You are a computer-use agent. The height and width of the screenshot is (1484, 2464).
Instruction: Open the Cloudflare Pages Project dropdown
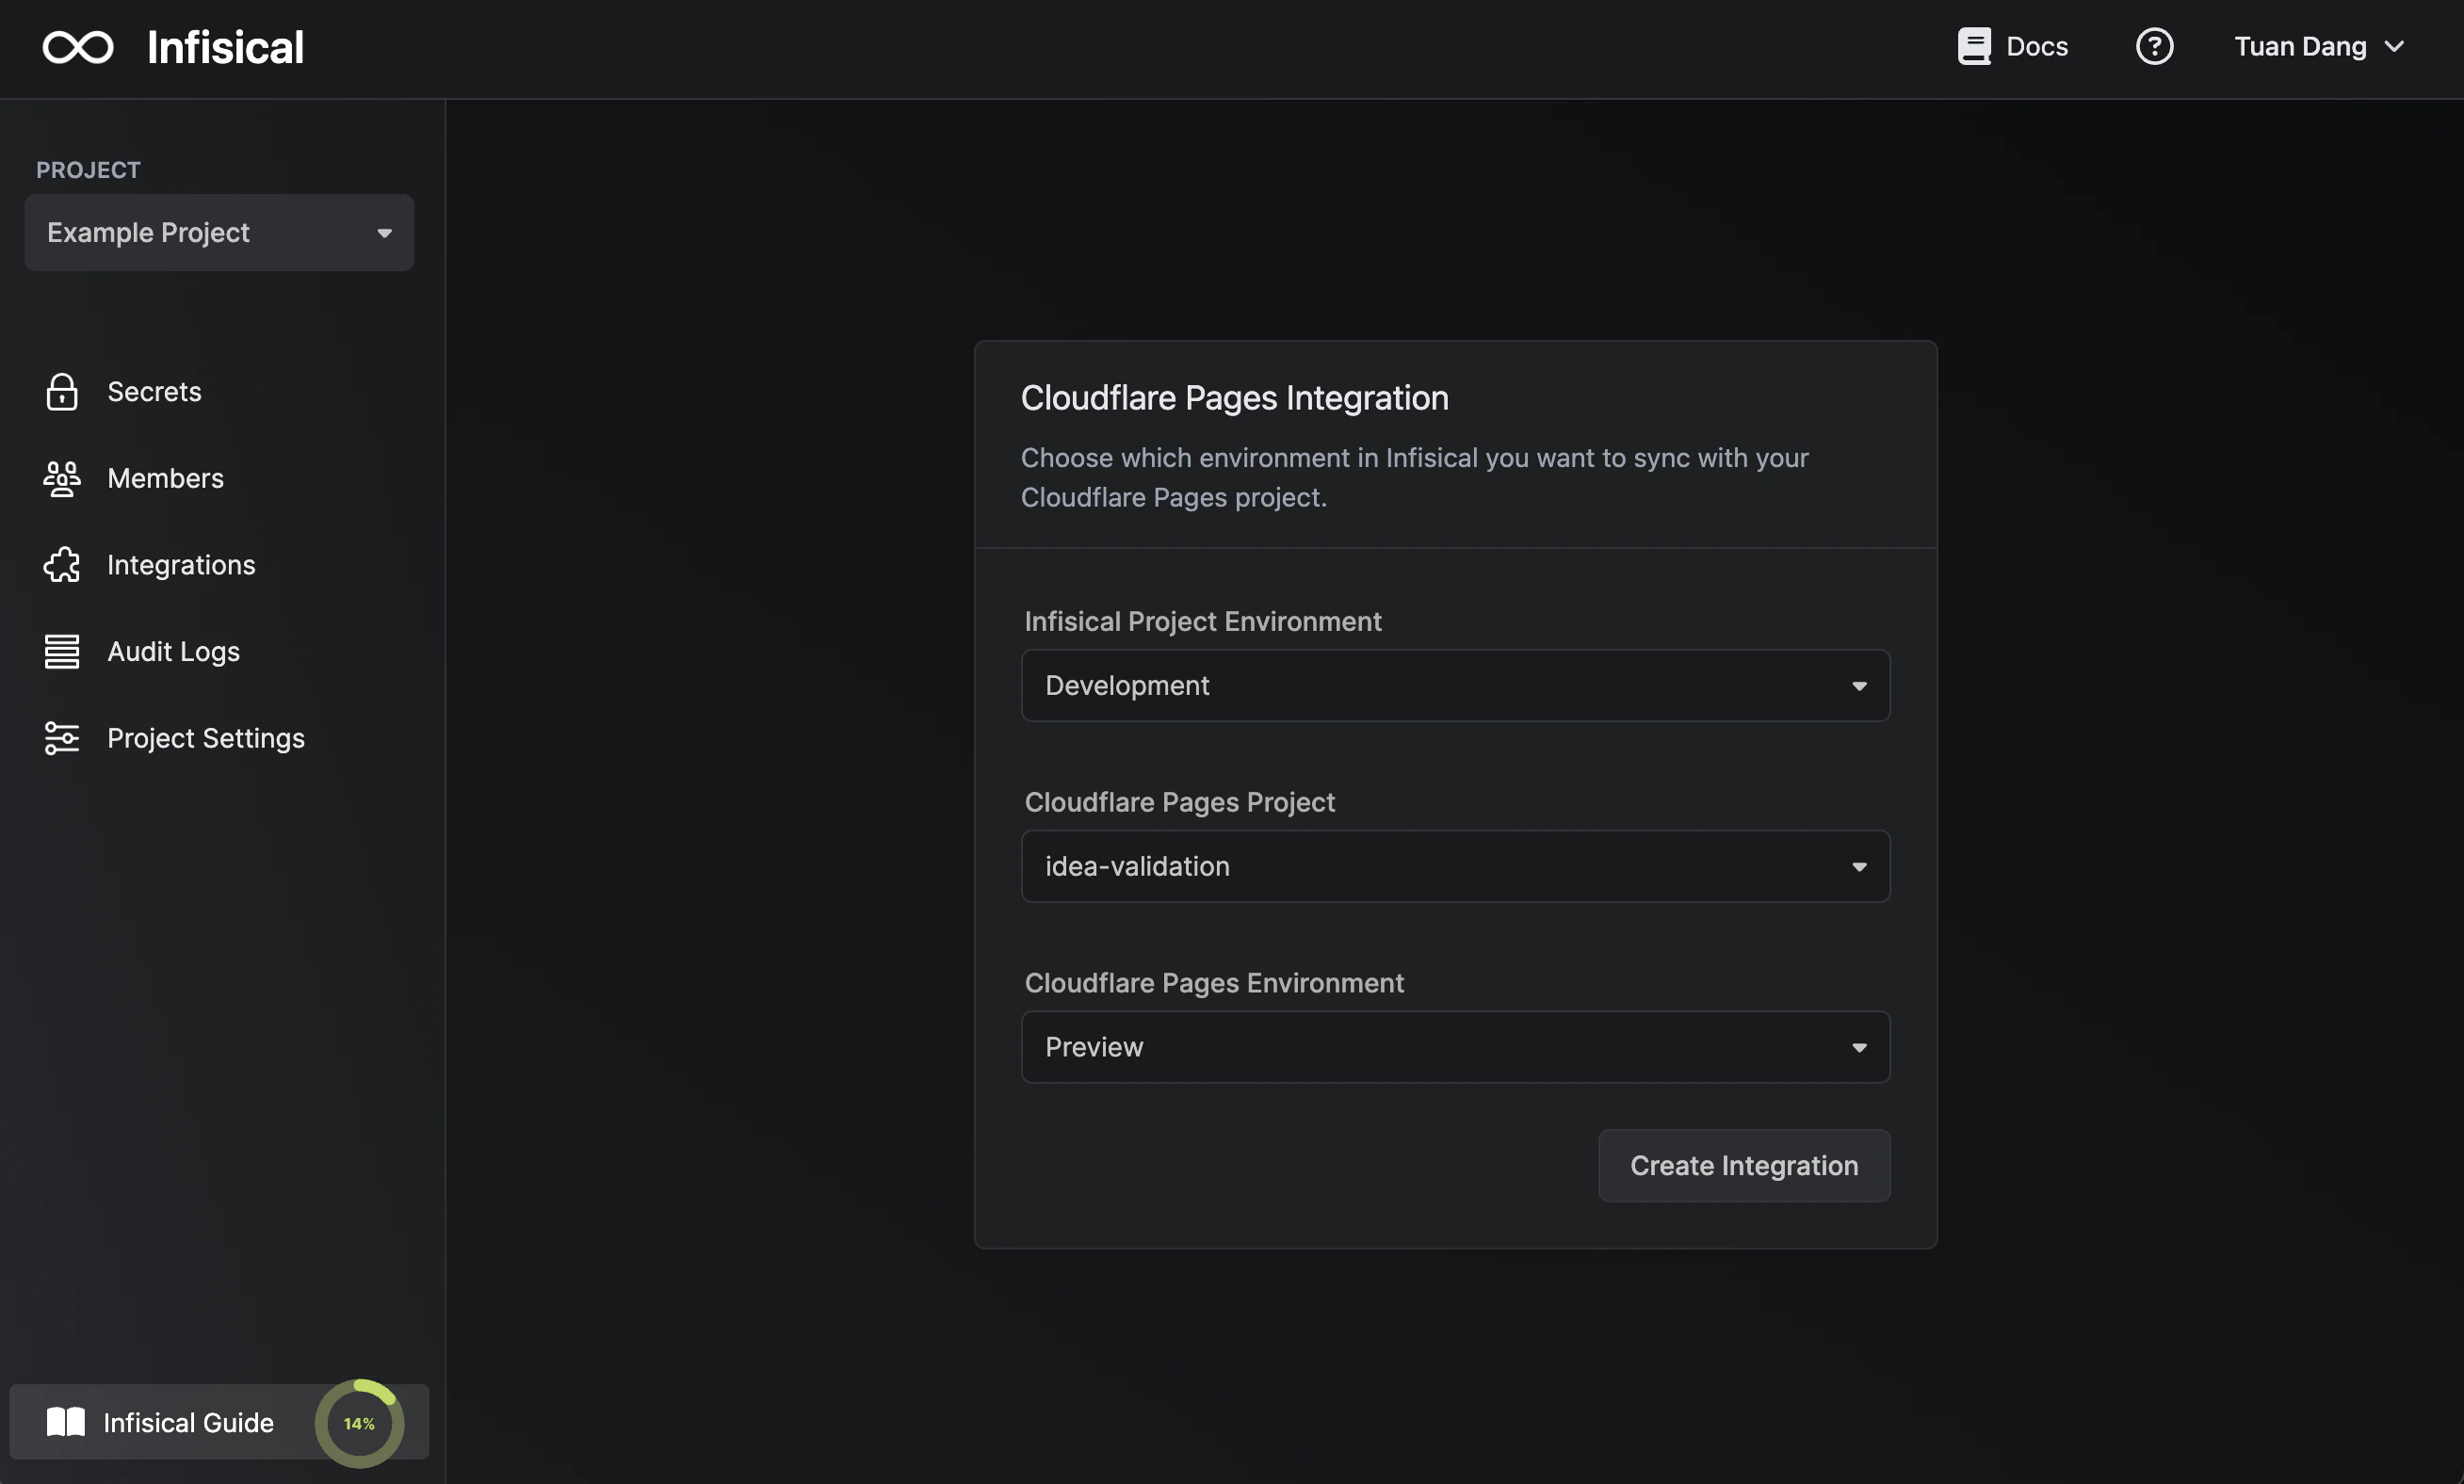click(1455, 866)
